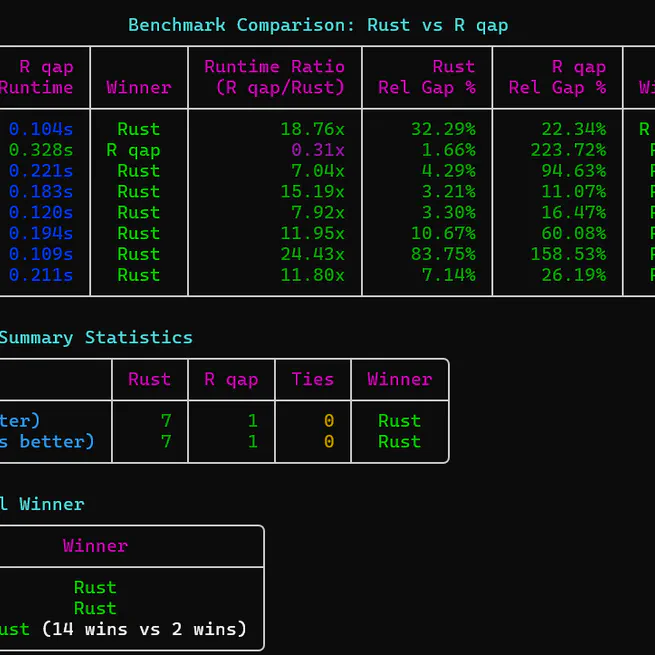Click the Winner header beside Runtime Ratio
Viewport: 655px width, 655px height.
click(x=139, y=88)
